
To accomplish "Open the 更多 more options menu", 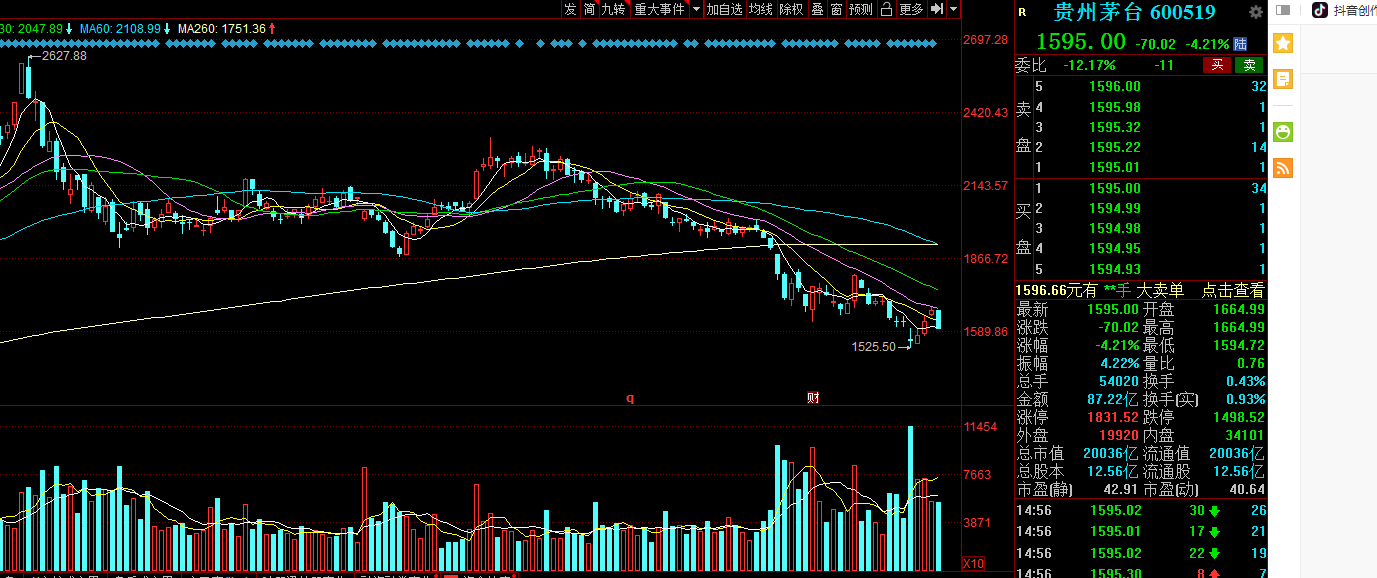I will click(x=911, y=9).
